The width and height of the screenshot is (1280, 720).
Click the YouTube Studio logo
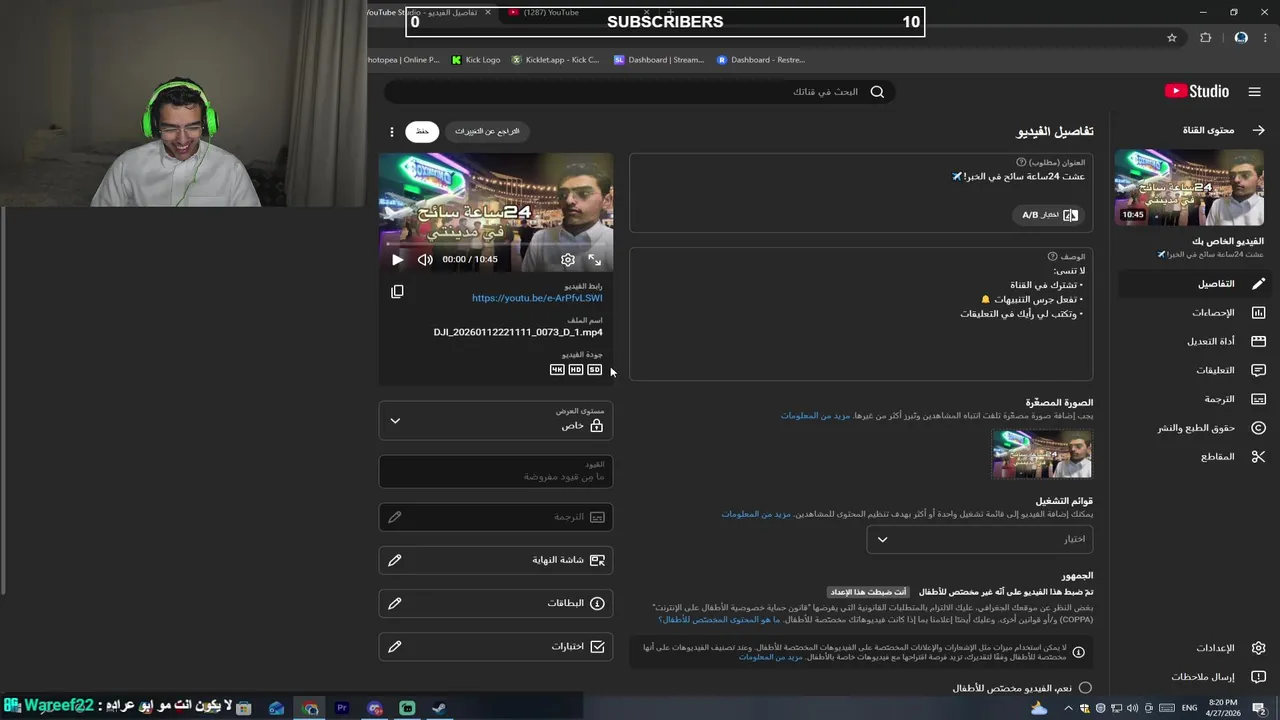[1197, 92]
